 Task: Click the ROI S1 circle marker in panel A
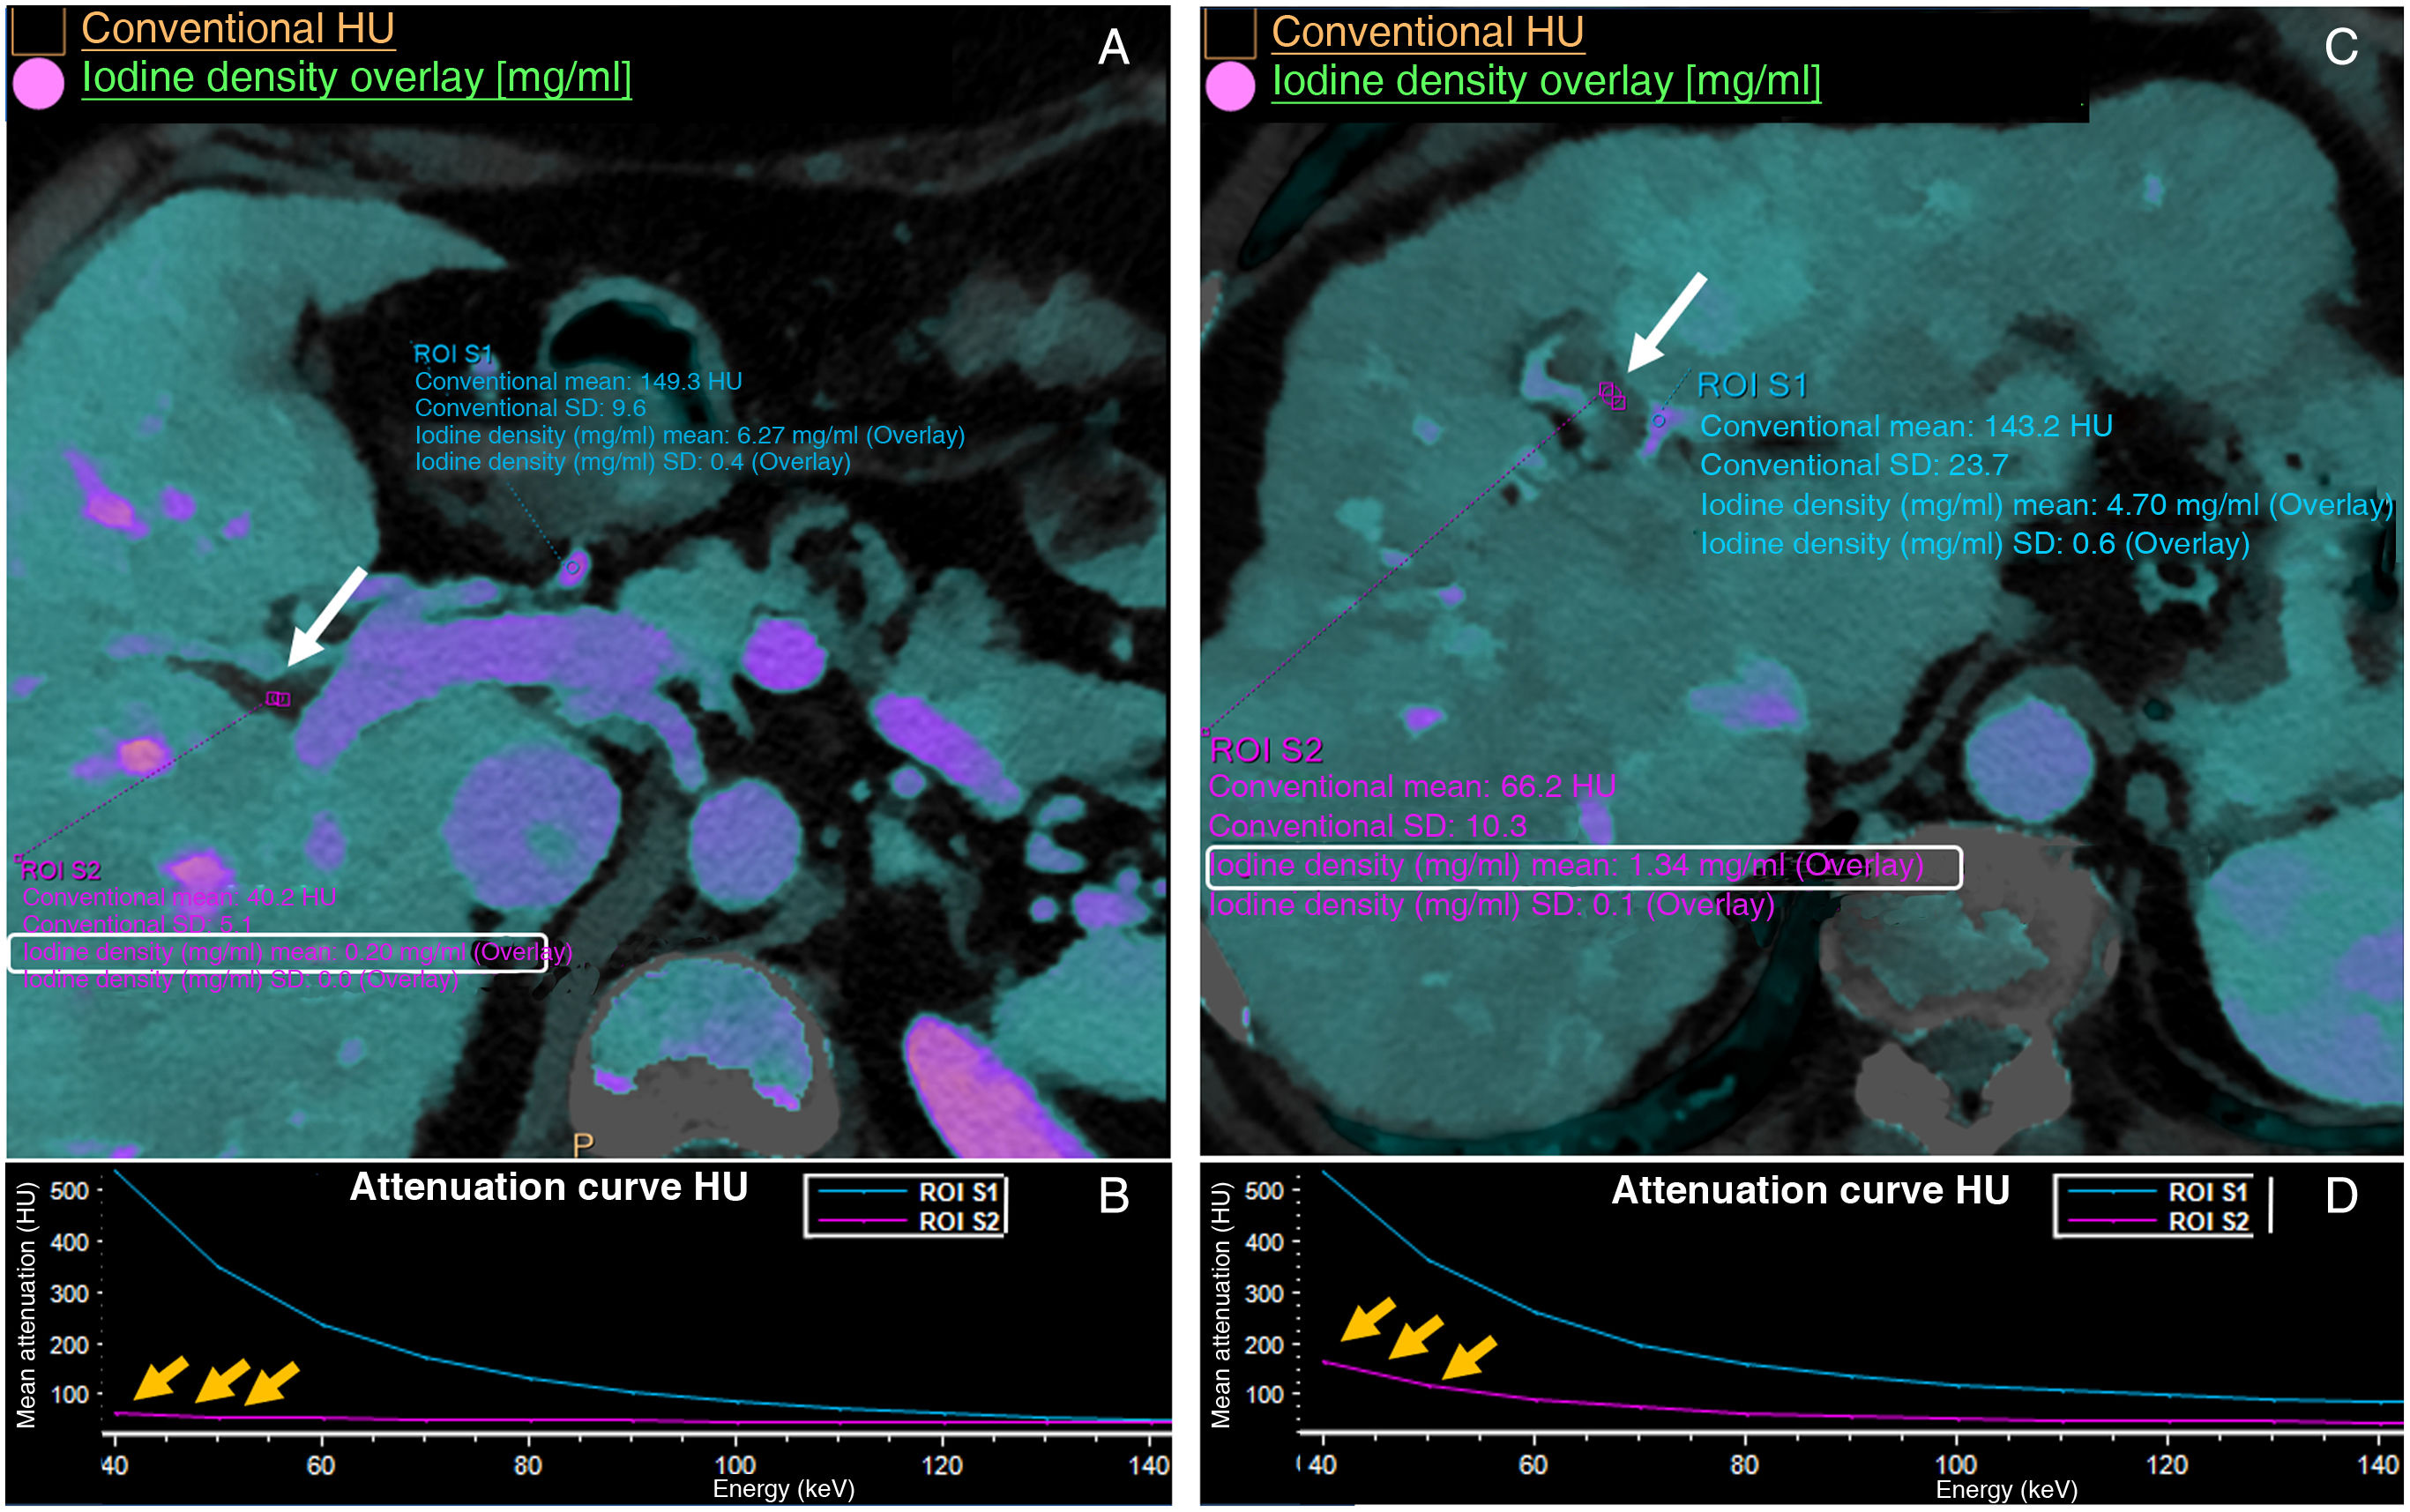[573, 567]
